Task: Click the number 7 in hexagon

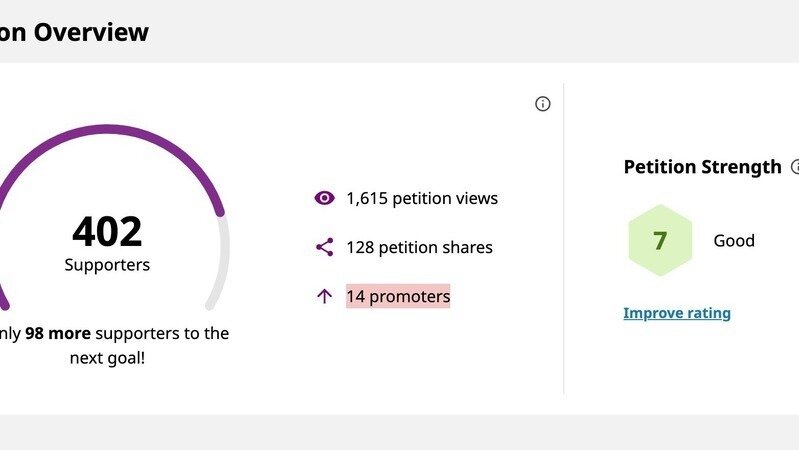Action: (660, 241)
